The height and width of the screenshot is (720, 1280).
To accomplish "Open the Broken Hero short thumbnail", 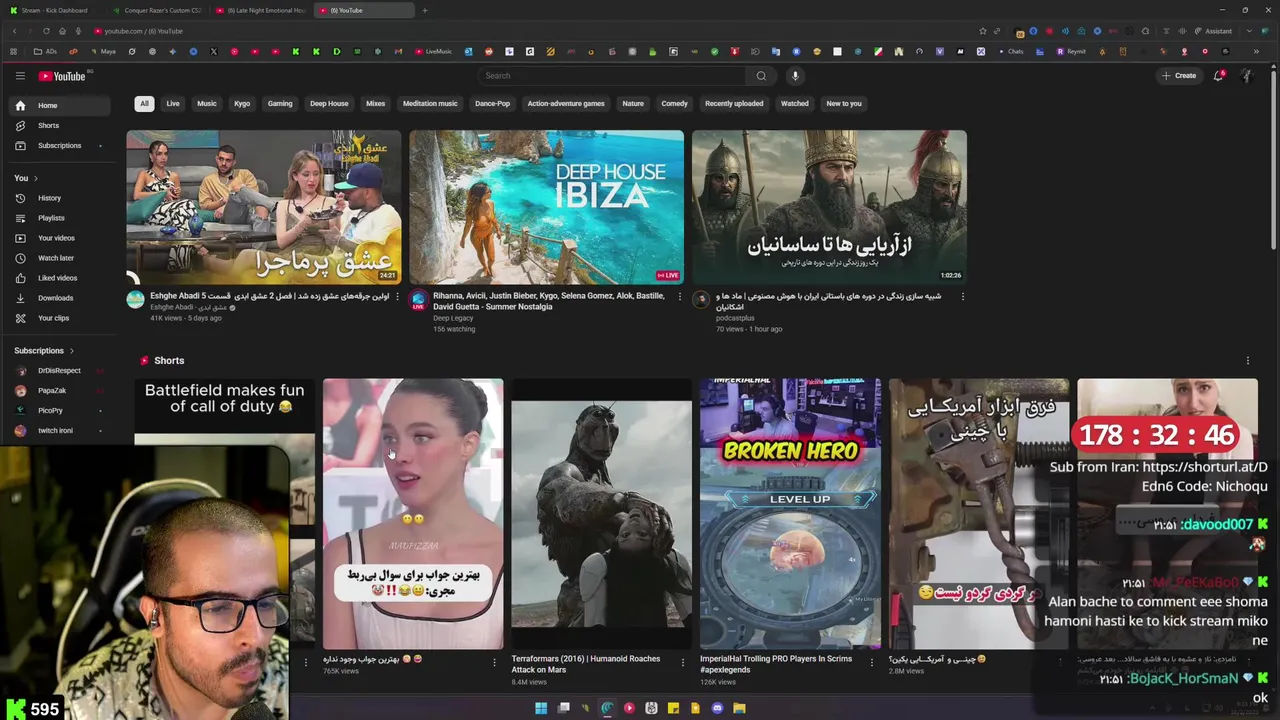I will pos(790,513).
